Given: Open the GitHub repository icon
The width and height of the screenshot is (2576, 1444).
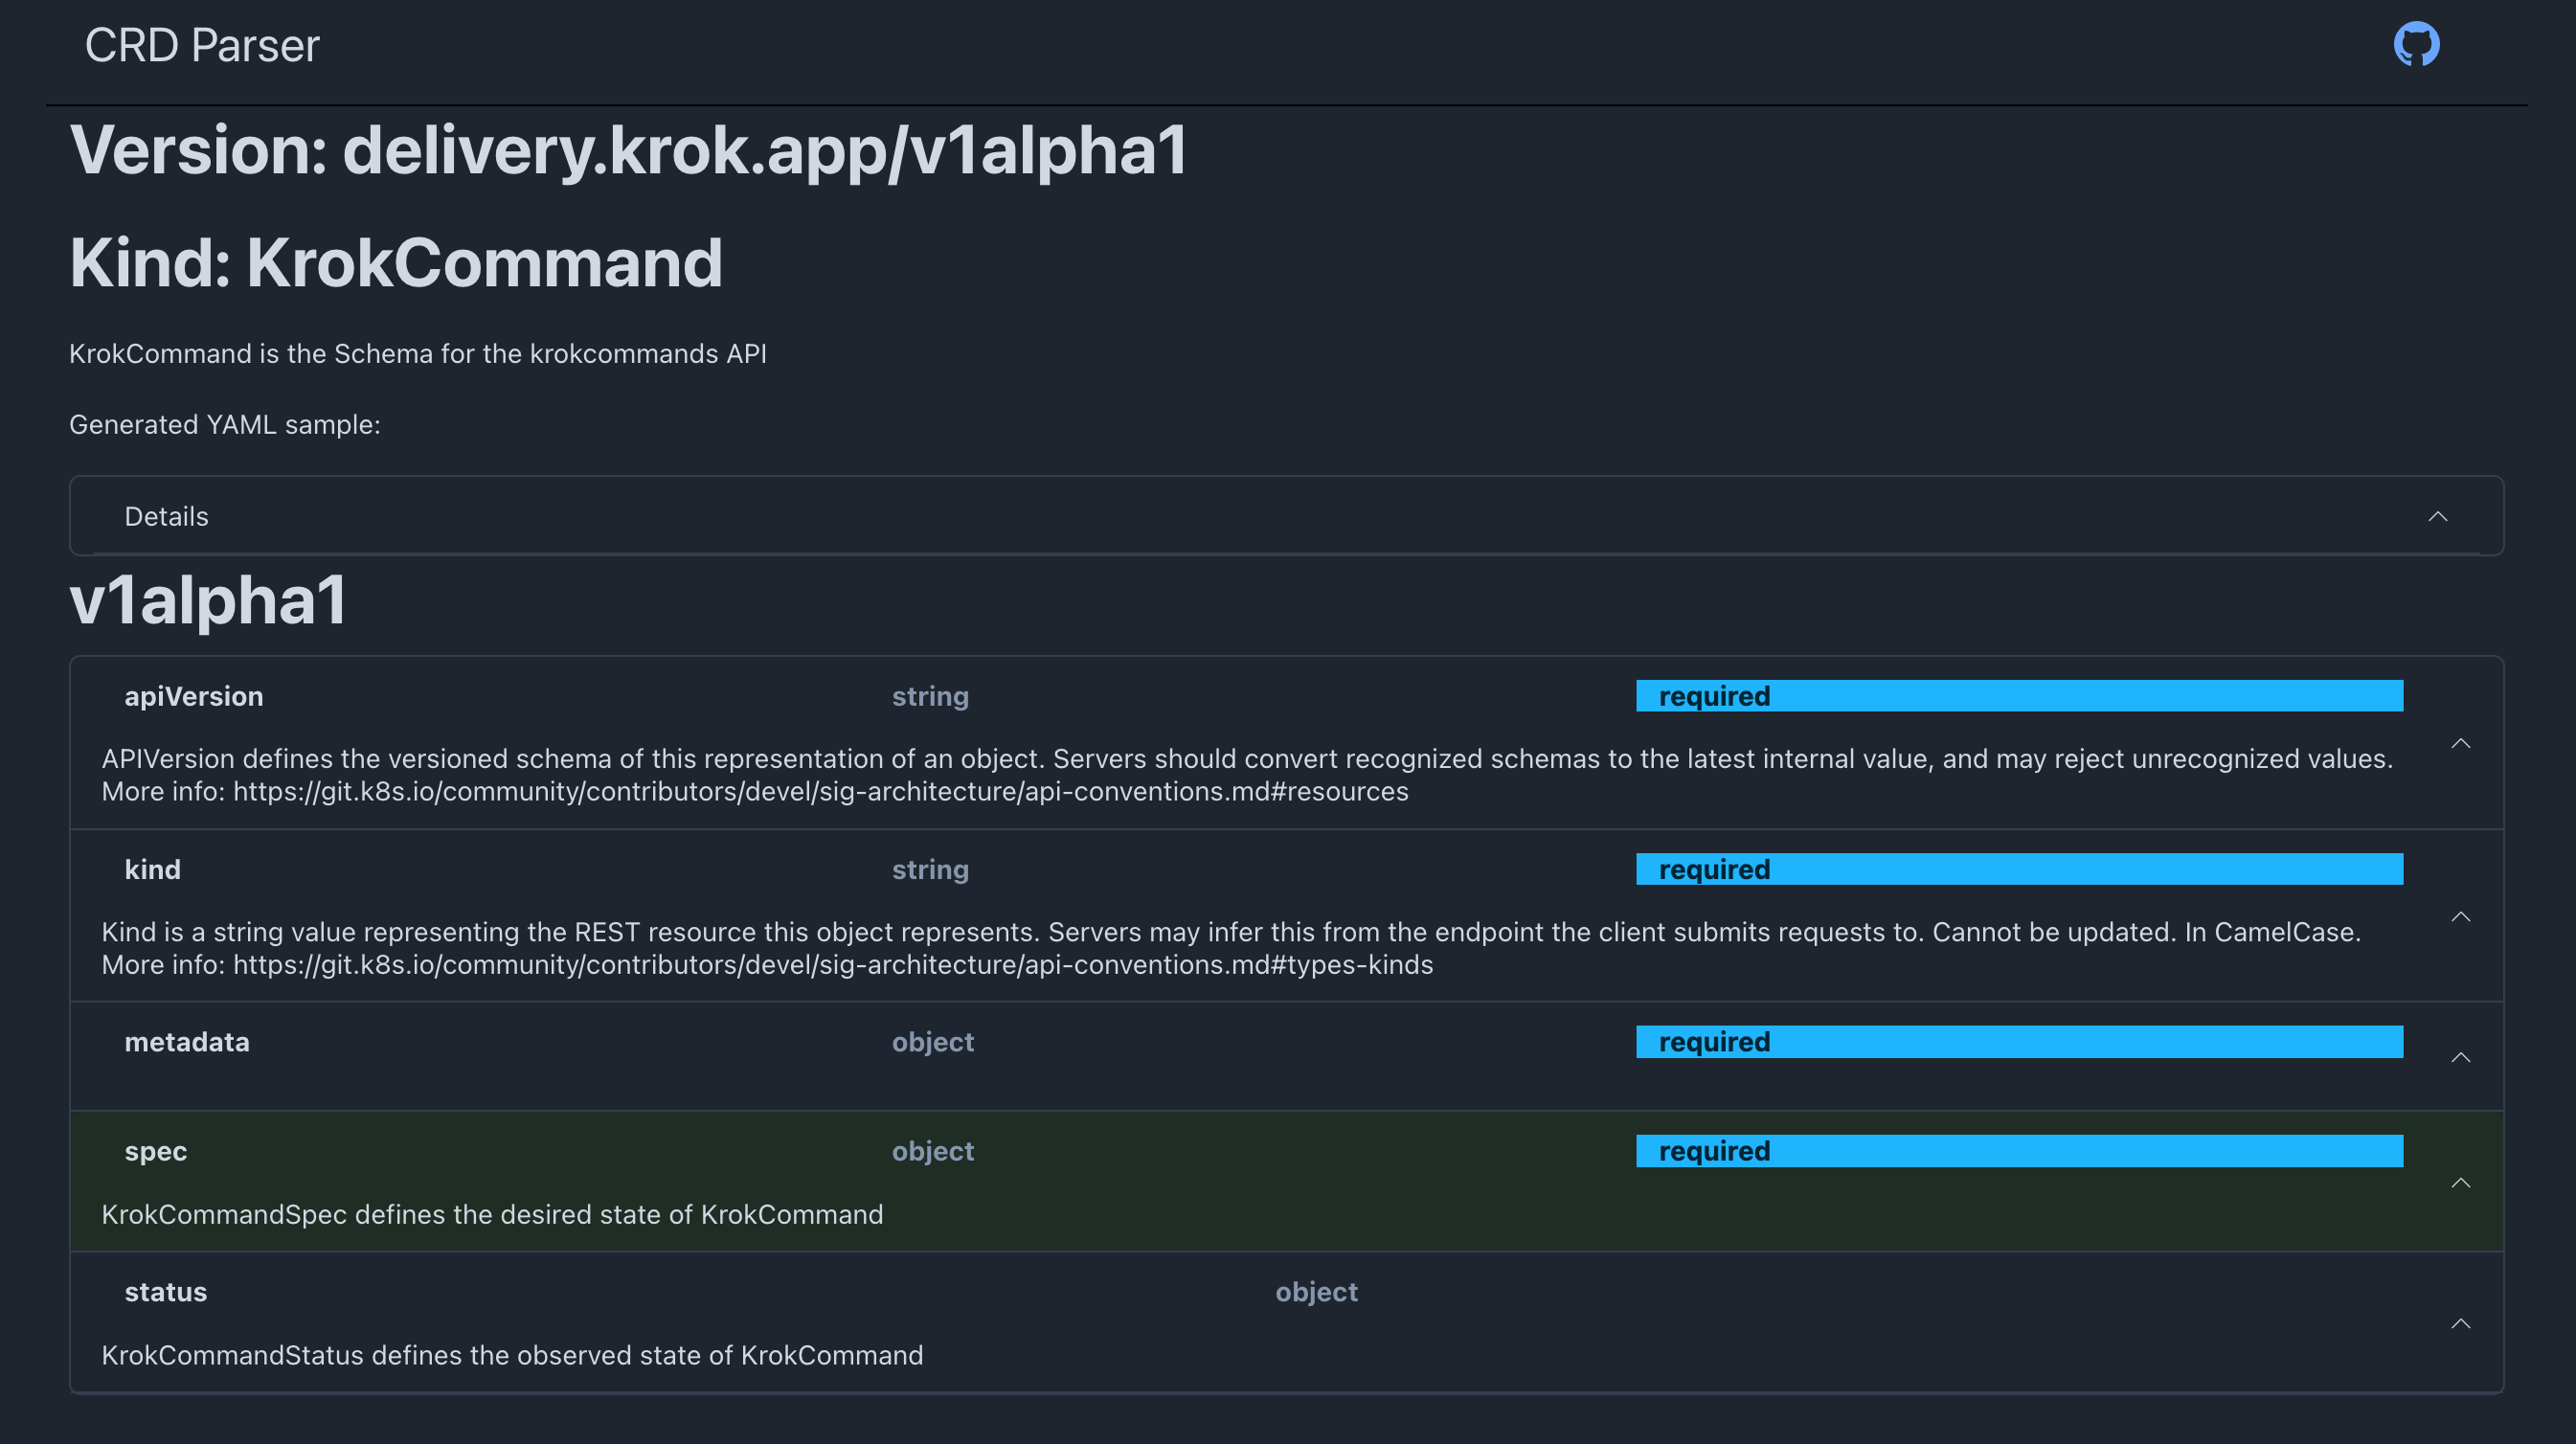Looking at the screenshot, I should (2416, 45).
